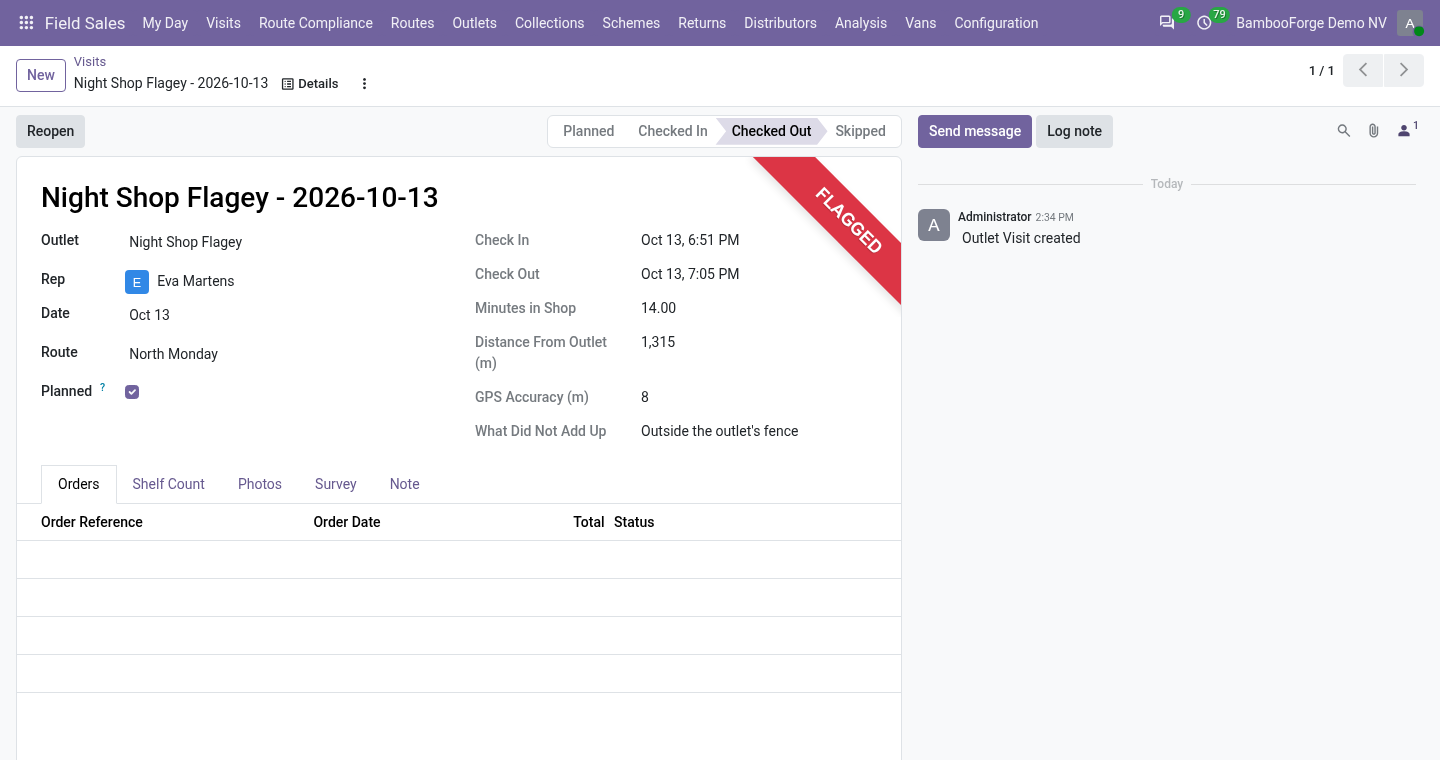Switch to the Note tab
This screenshot has width=1440, height=760.
[404, 484]
